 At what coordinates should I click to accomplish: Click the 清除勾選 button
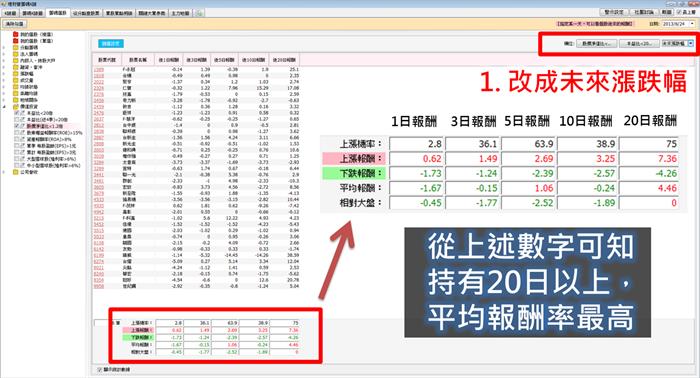coord(15,24)
